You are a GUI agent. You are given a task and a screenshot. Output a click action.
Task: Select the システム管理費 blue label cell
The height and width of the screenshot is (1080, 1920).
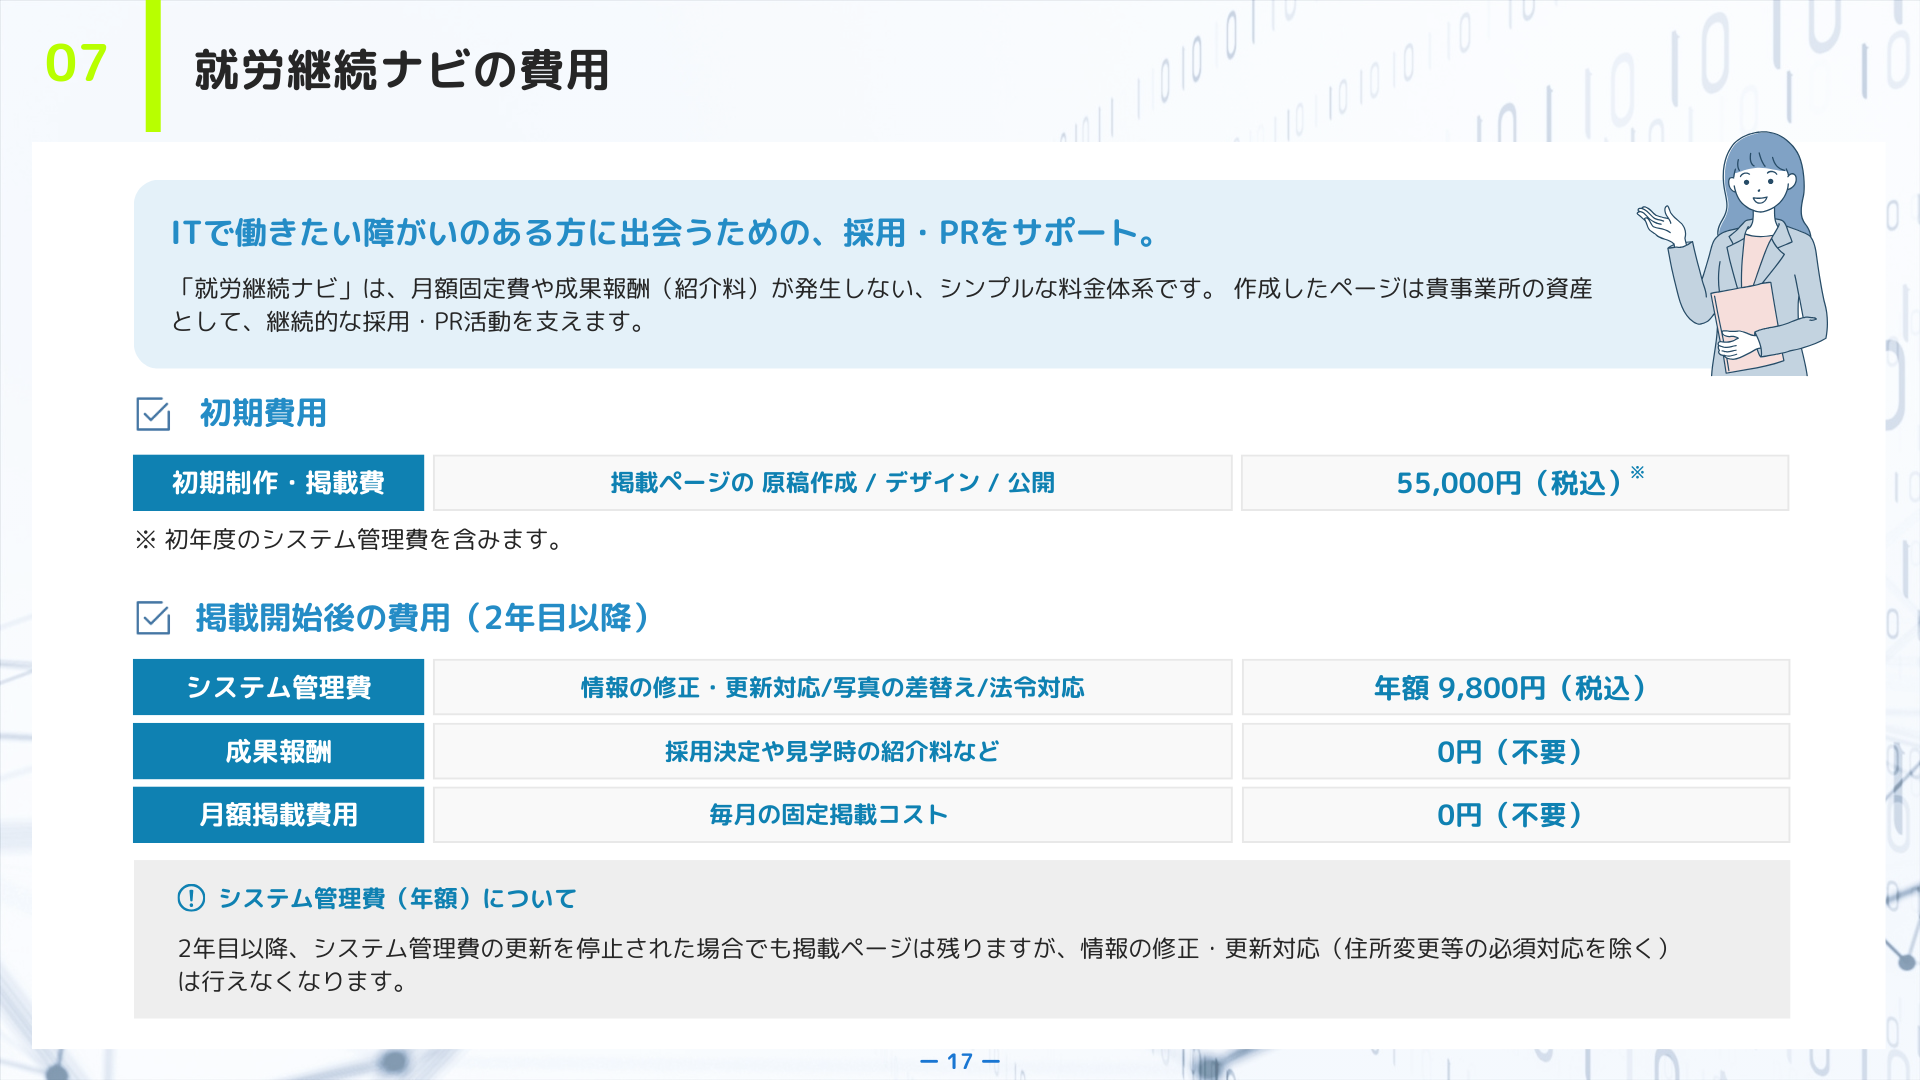point(278,688)
